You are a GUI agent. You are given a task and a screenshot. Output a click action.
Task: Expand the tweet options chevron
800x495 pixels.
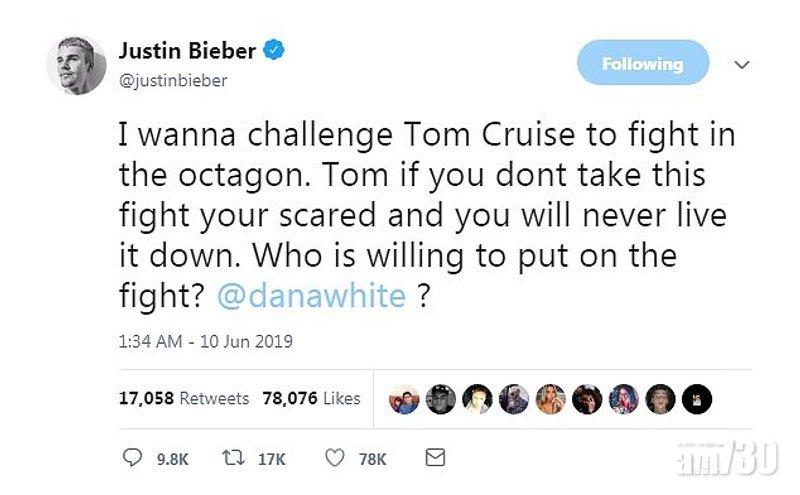point(742,65)
